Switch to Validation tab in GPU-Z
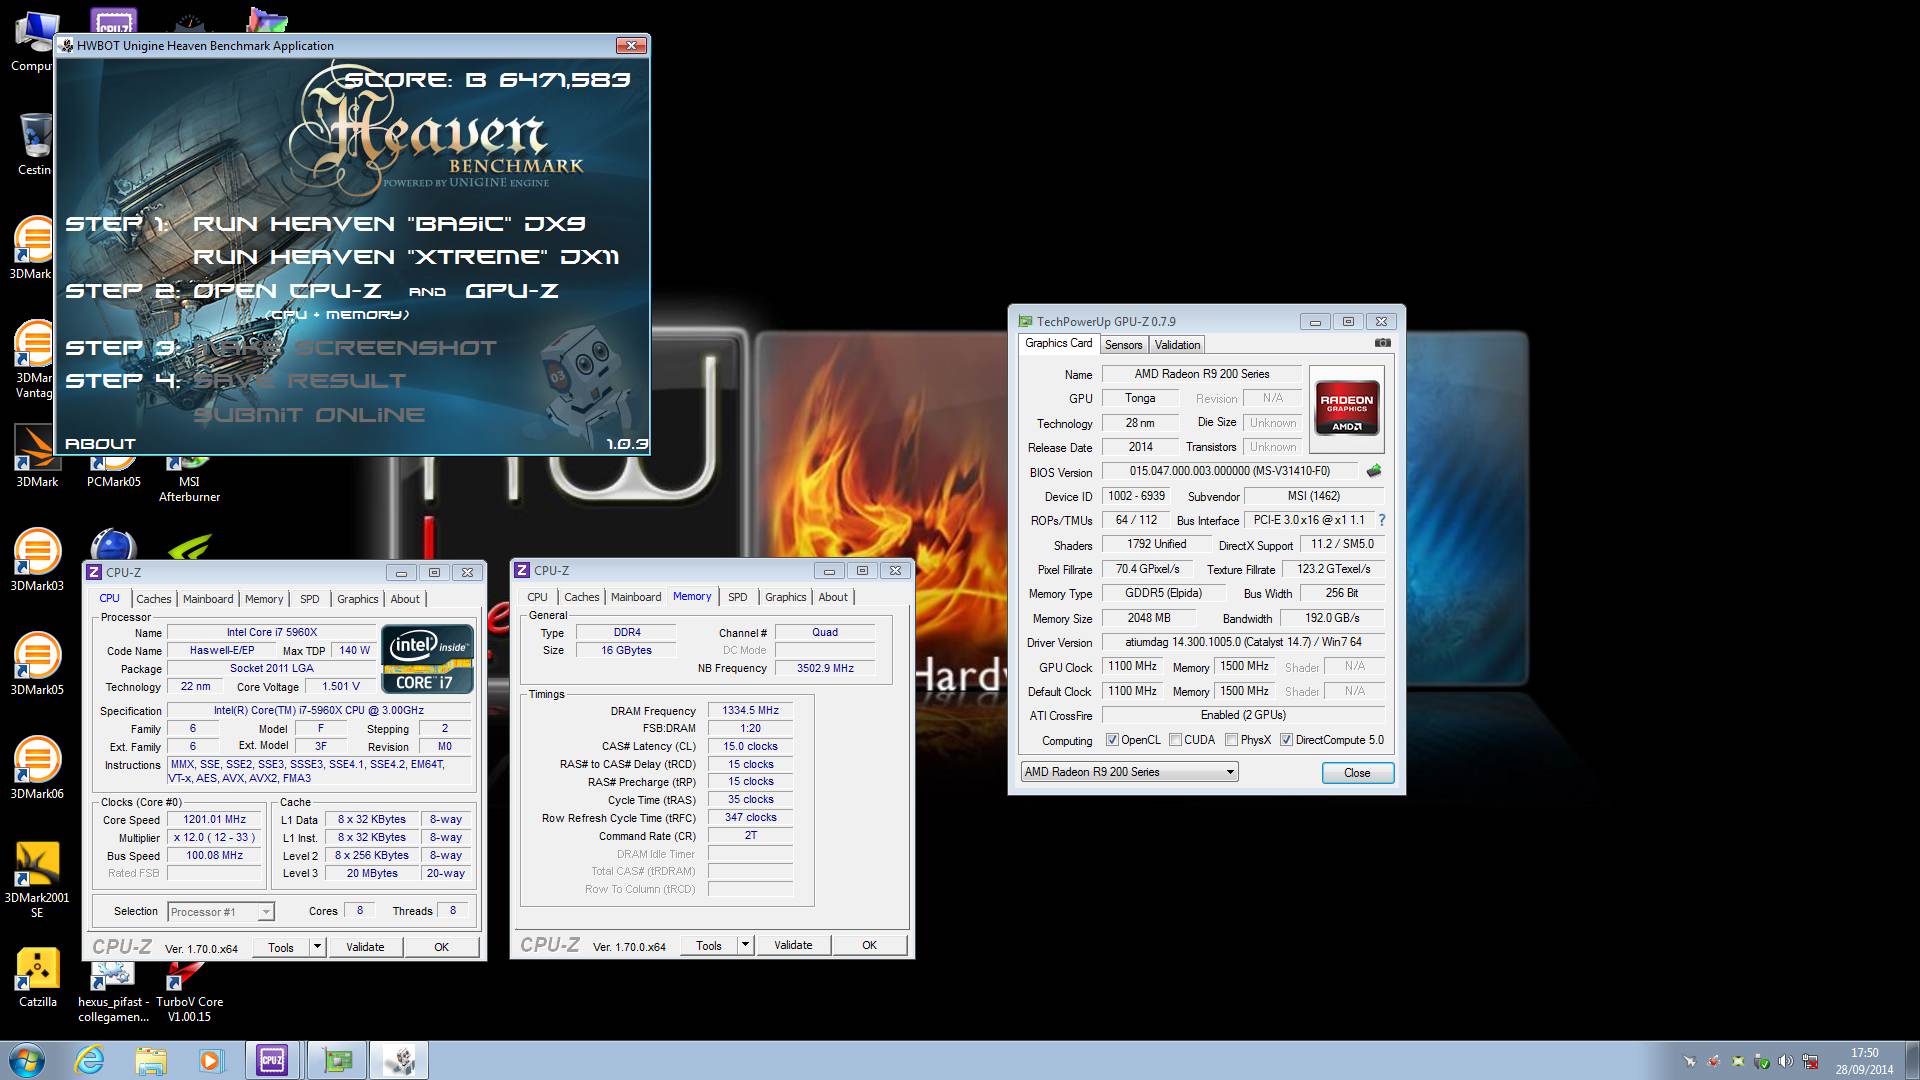Screen dimensions: 1920x1080 point(1177,345)
